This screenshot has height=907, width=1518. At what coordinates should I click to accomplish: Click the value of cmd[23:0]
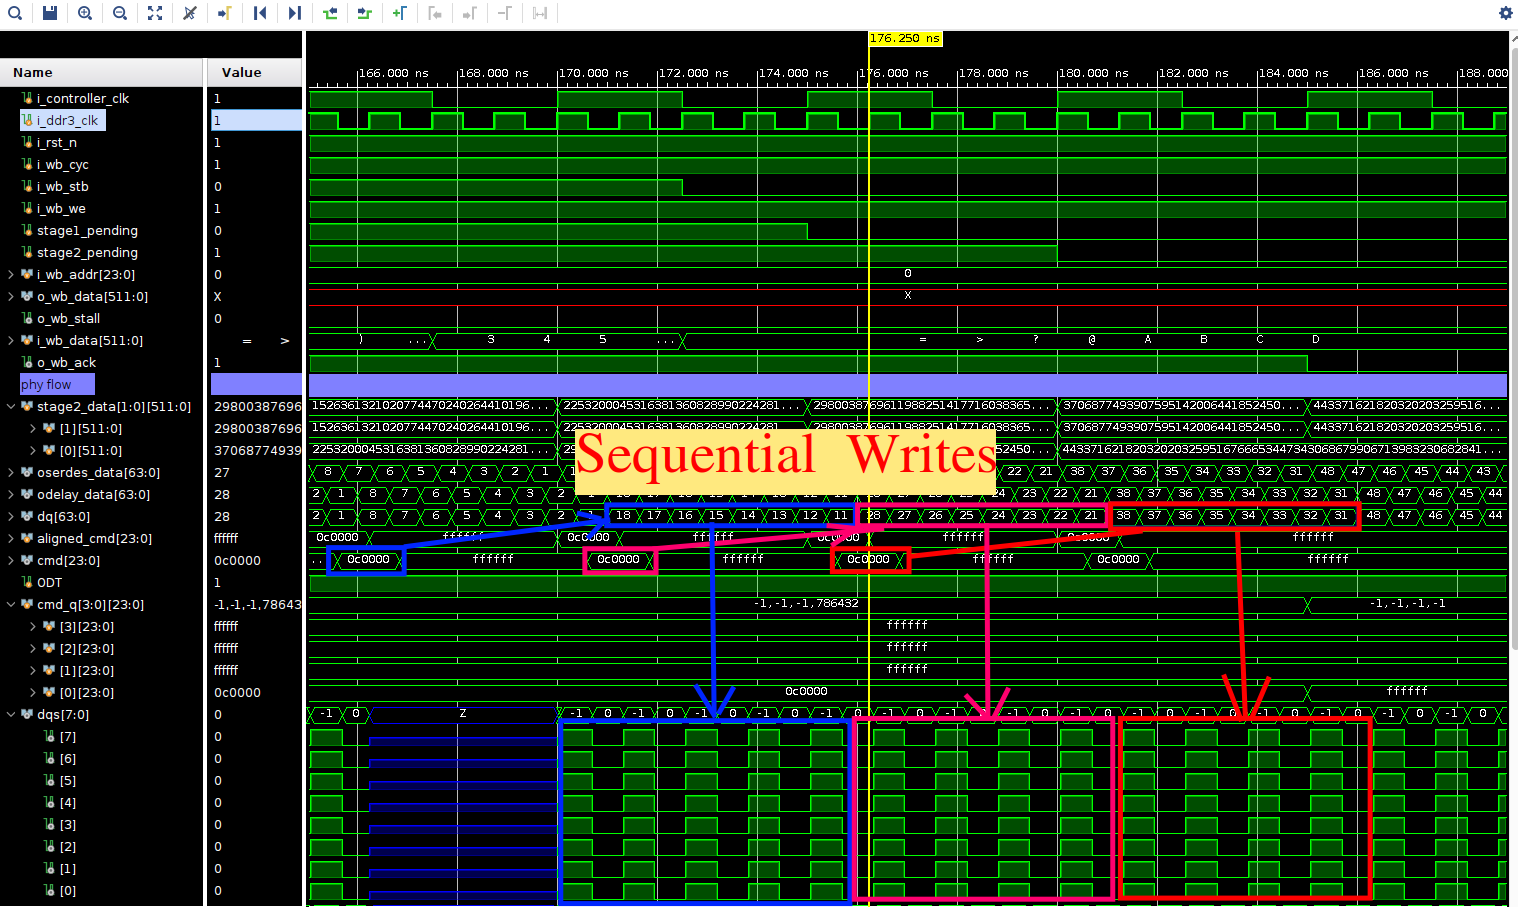point(238,560)
